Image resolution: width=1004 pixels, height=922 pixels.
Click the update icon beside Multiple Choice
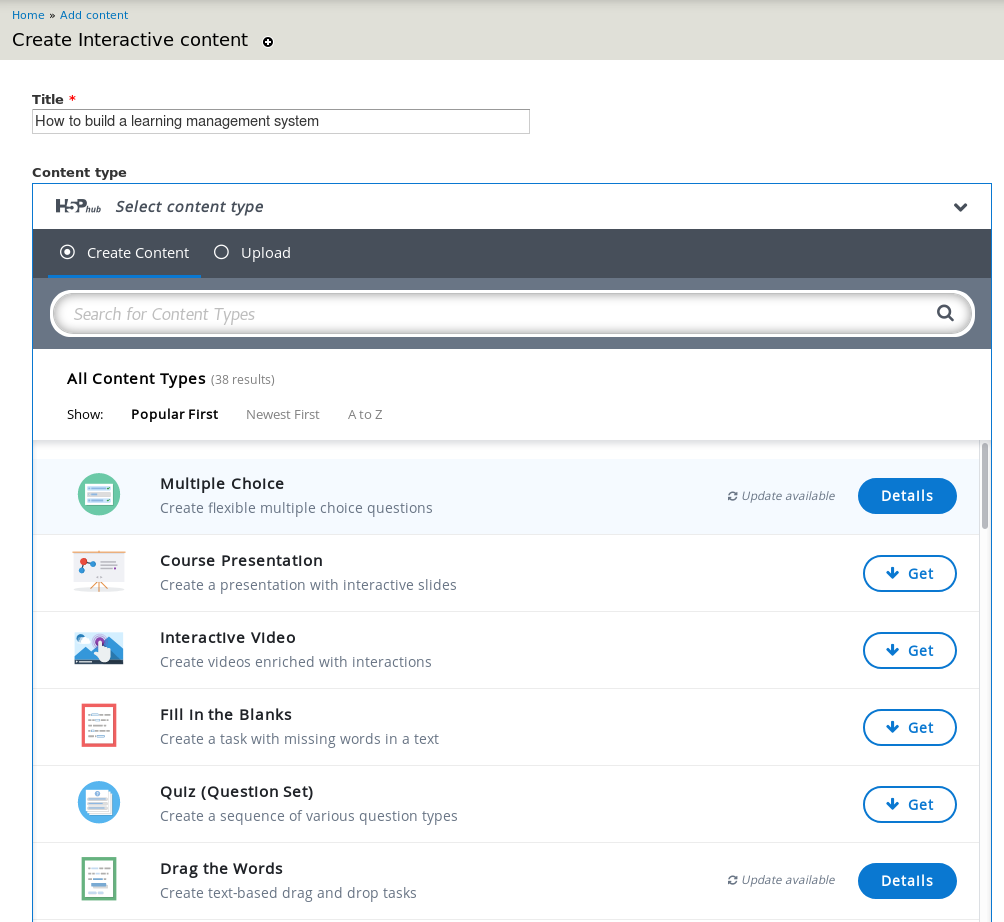[731, 495]
